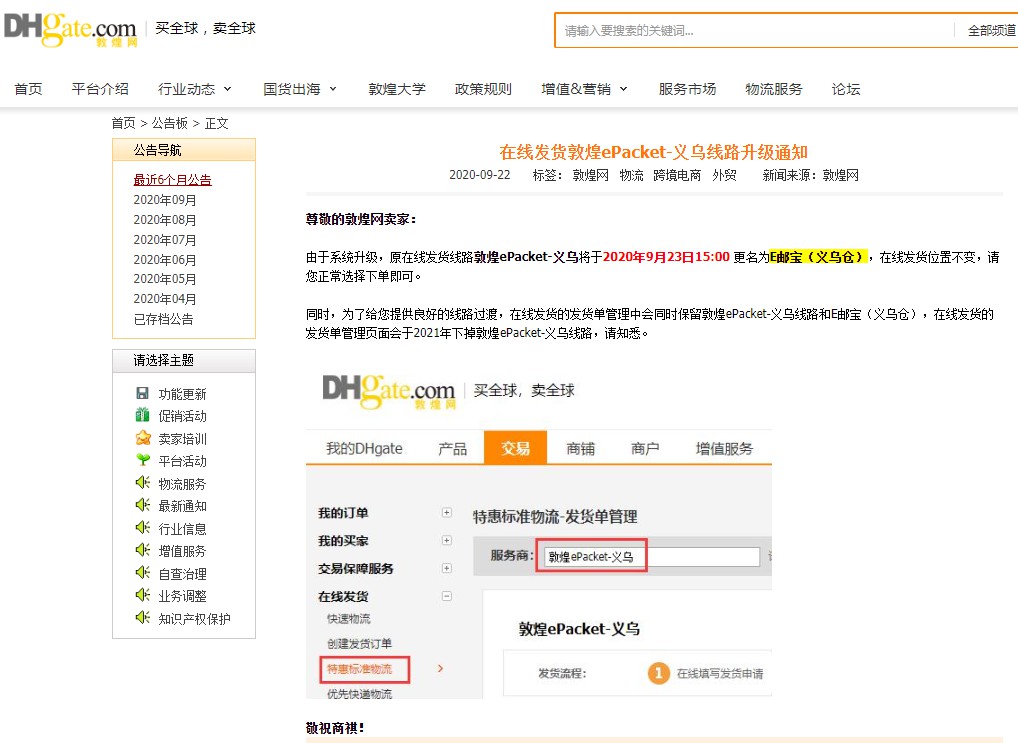The width and height of the screenshot is (1018, 743).
Task: Open 2020年07月 announcements
Action: coord(165,240)
